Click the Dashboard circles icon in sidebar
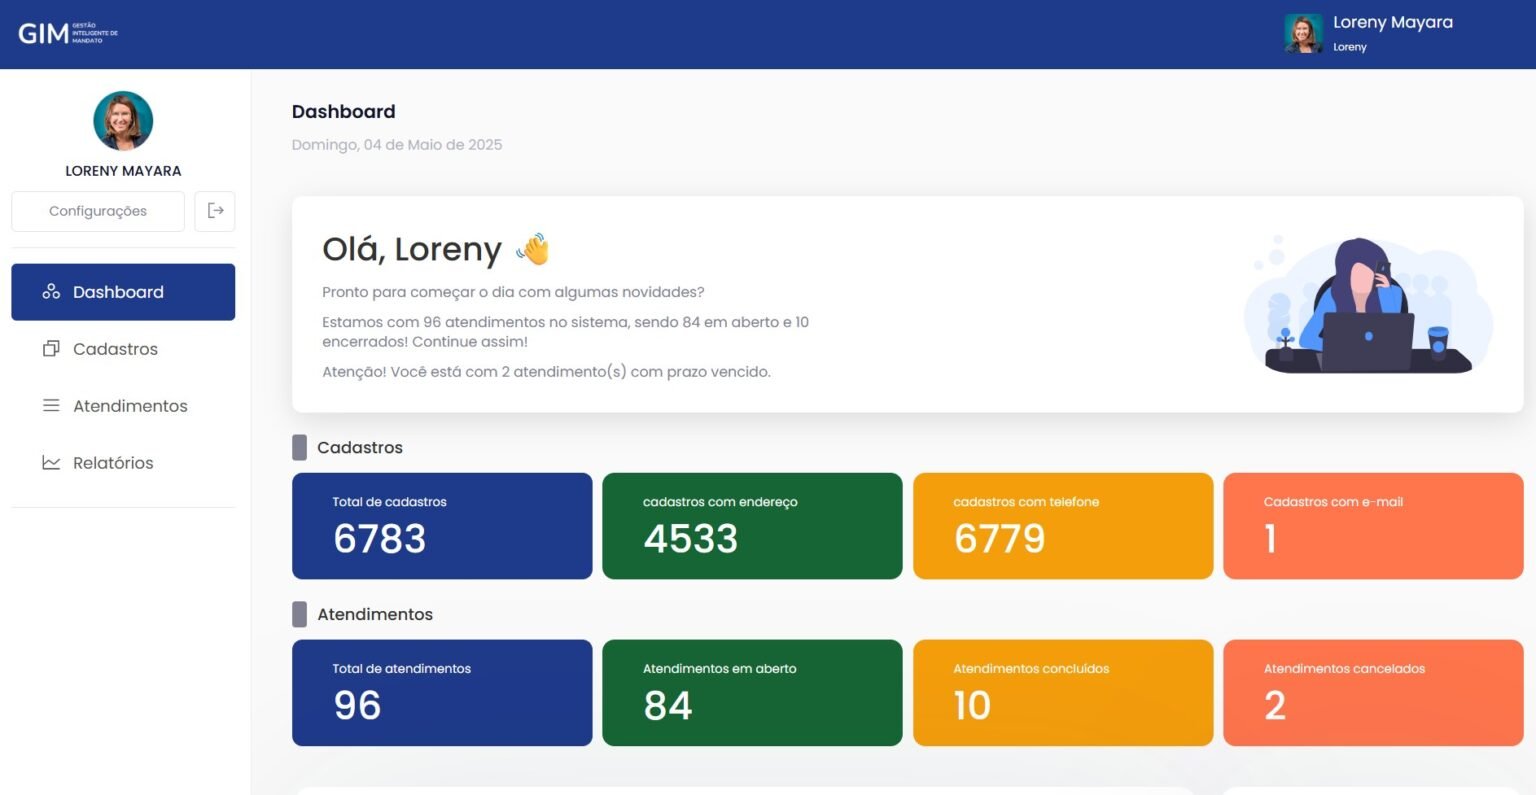The width and height of the screenshot is (1536, 795). (51, 292)
